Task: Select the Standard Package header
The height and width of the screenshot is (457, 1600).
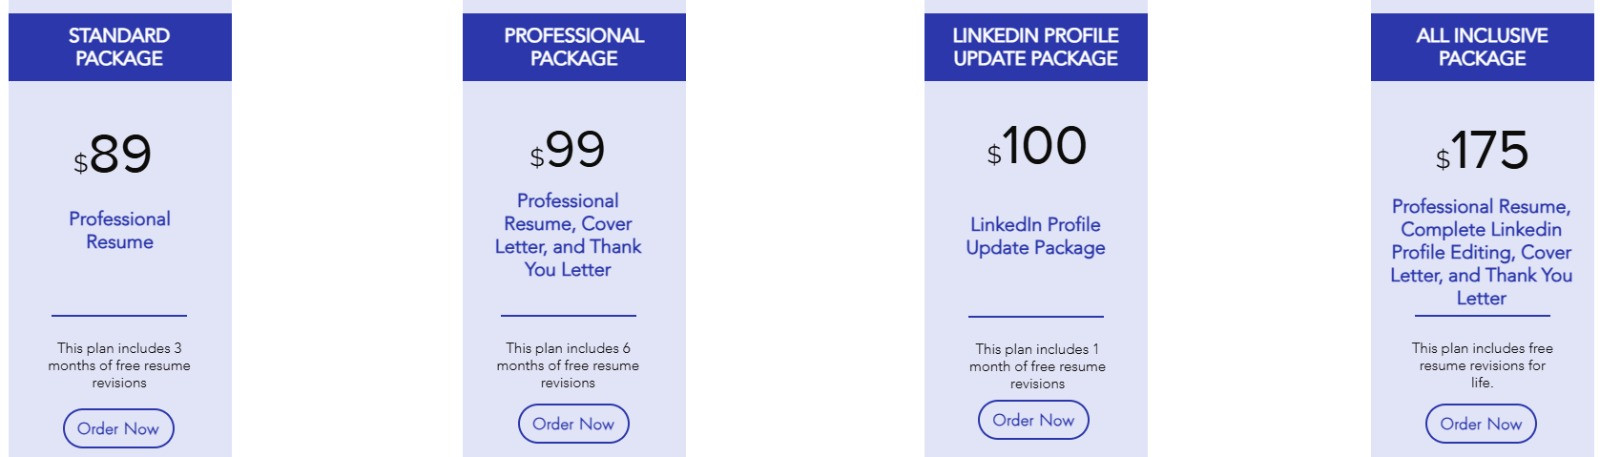Action: coord(120,47)
